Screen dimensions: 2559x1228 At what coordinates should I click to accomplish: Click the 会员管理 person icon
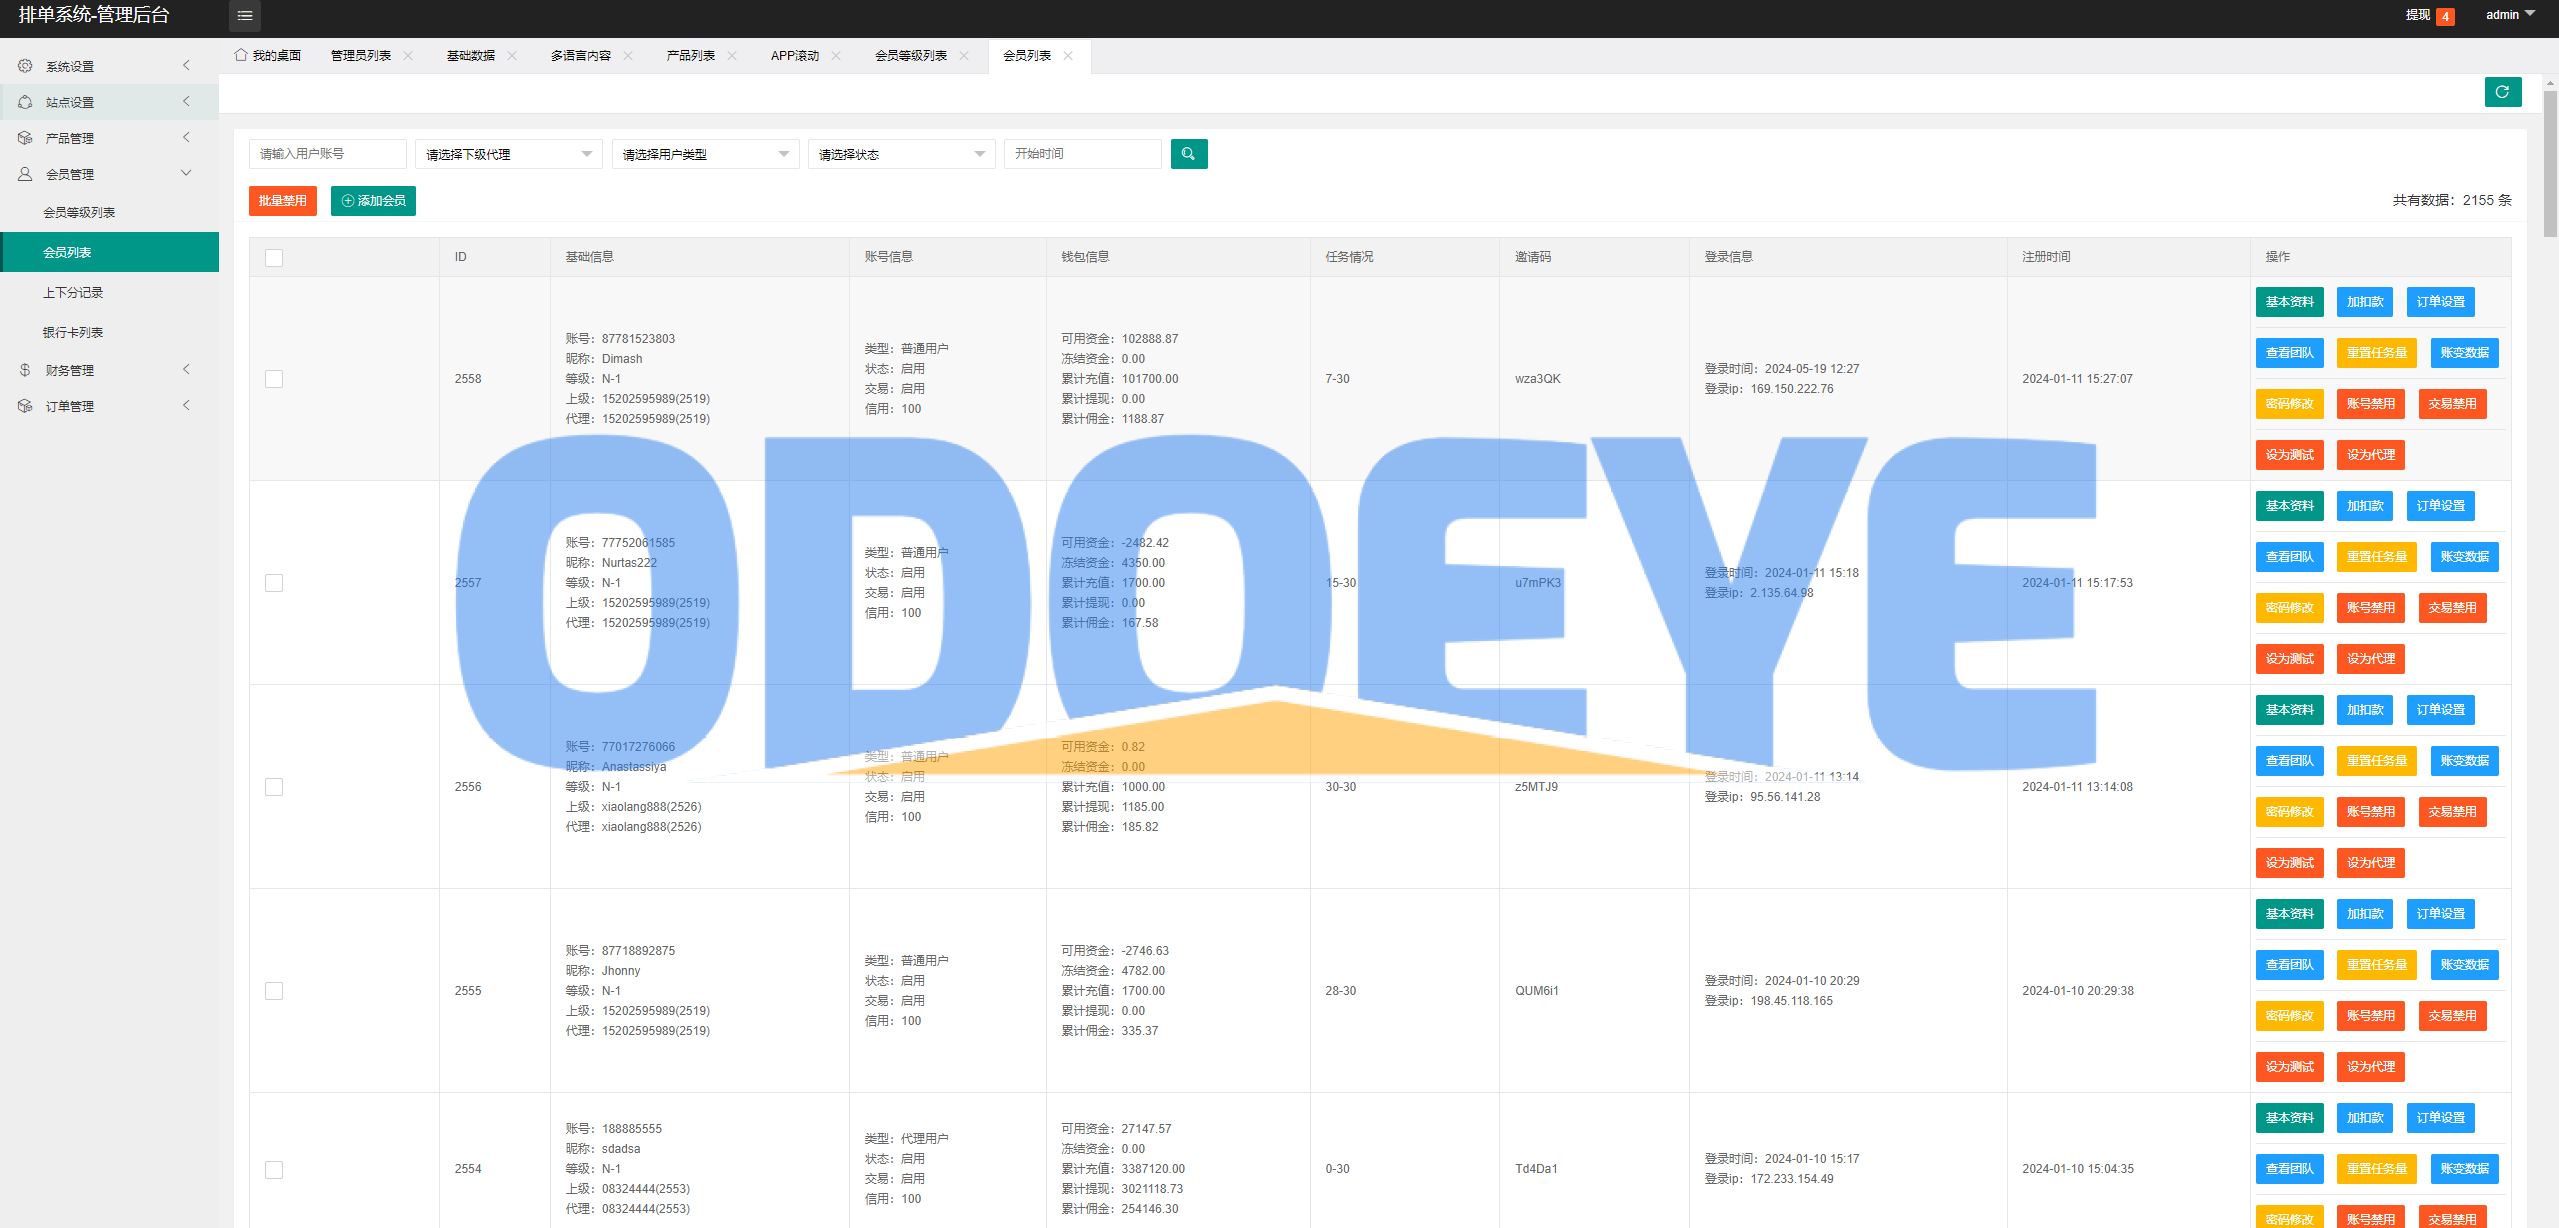pos(25,174)
